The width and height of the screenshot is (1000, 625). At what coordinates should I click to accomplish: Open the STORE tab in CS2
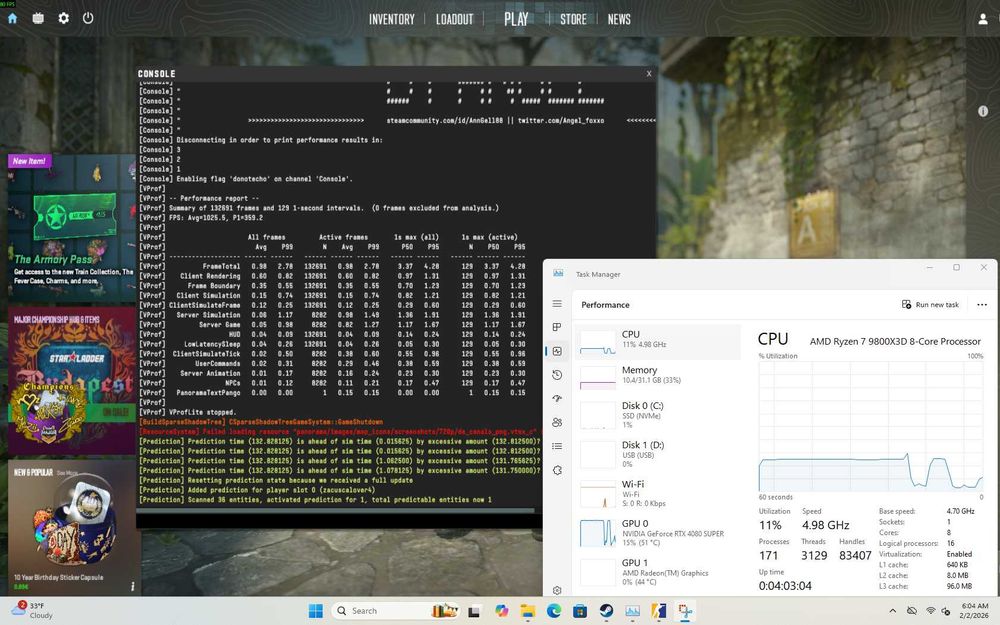(573, 19)
